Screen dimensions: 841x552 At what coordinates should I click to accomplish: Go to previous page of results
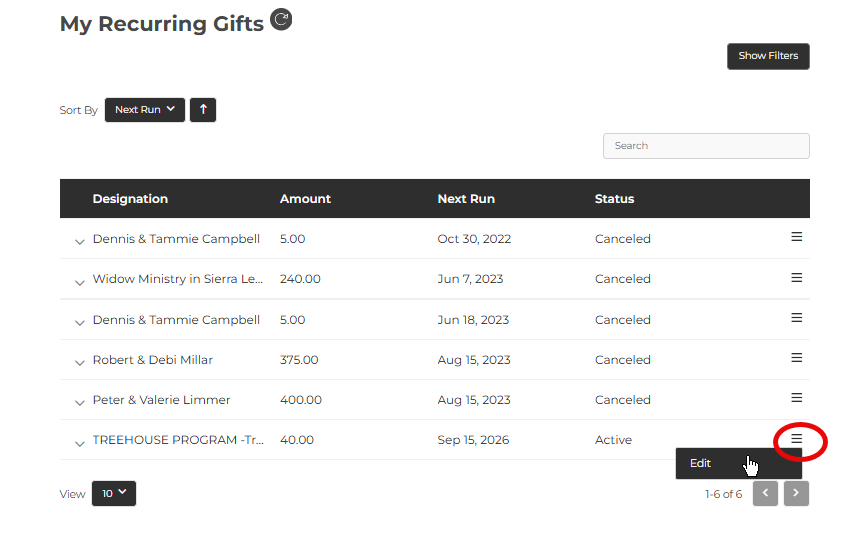(765, 493)
